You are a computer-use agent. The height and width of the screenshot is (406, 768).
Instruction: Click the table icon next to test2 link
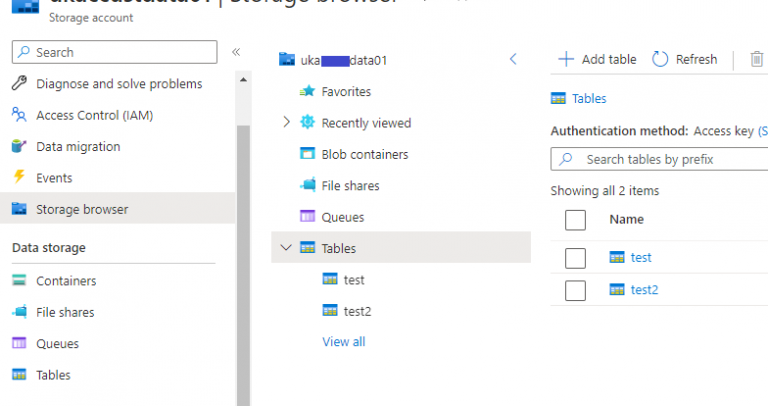pos(617,289)
